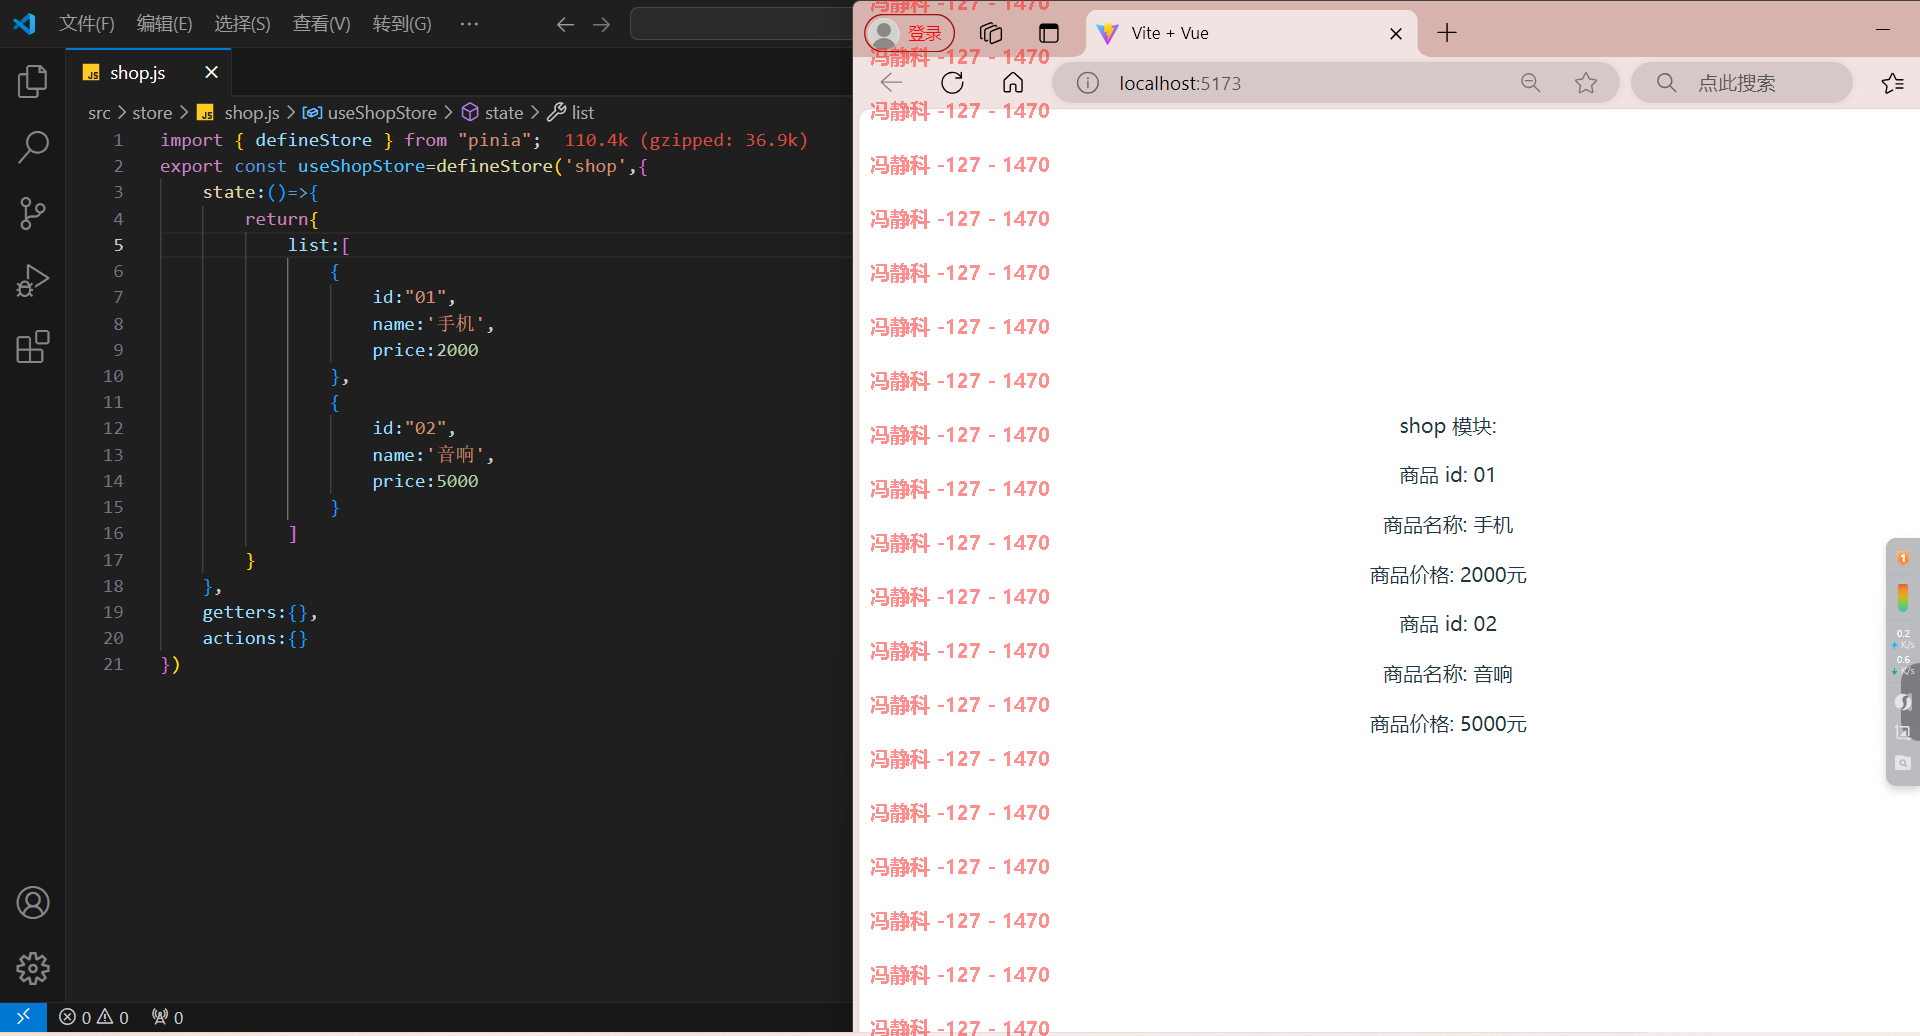The width and height of the screenshot is (1920, 1036).
Task: Click the state breadcrumb segment
Action: pos(493,113)
